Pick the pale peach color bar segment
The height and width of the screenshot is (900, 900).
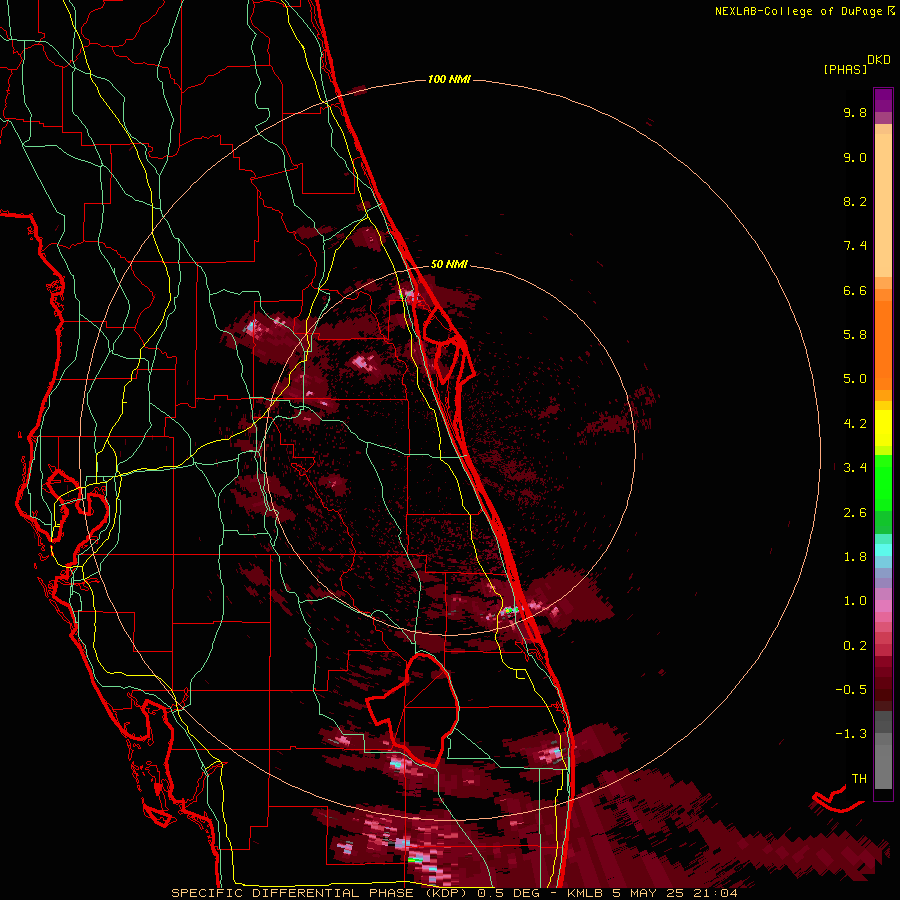click(883, 205)
